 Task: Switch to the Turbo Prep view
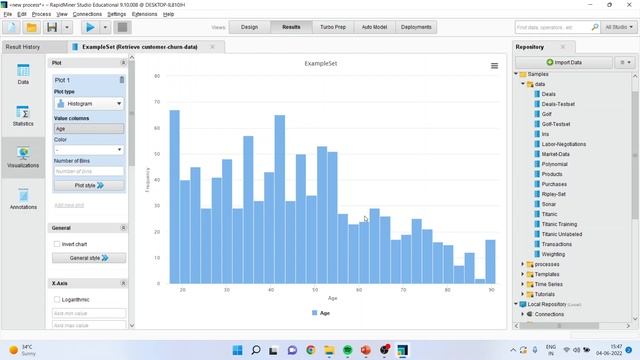tap(333, 27)
